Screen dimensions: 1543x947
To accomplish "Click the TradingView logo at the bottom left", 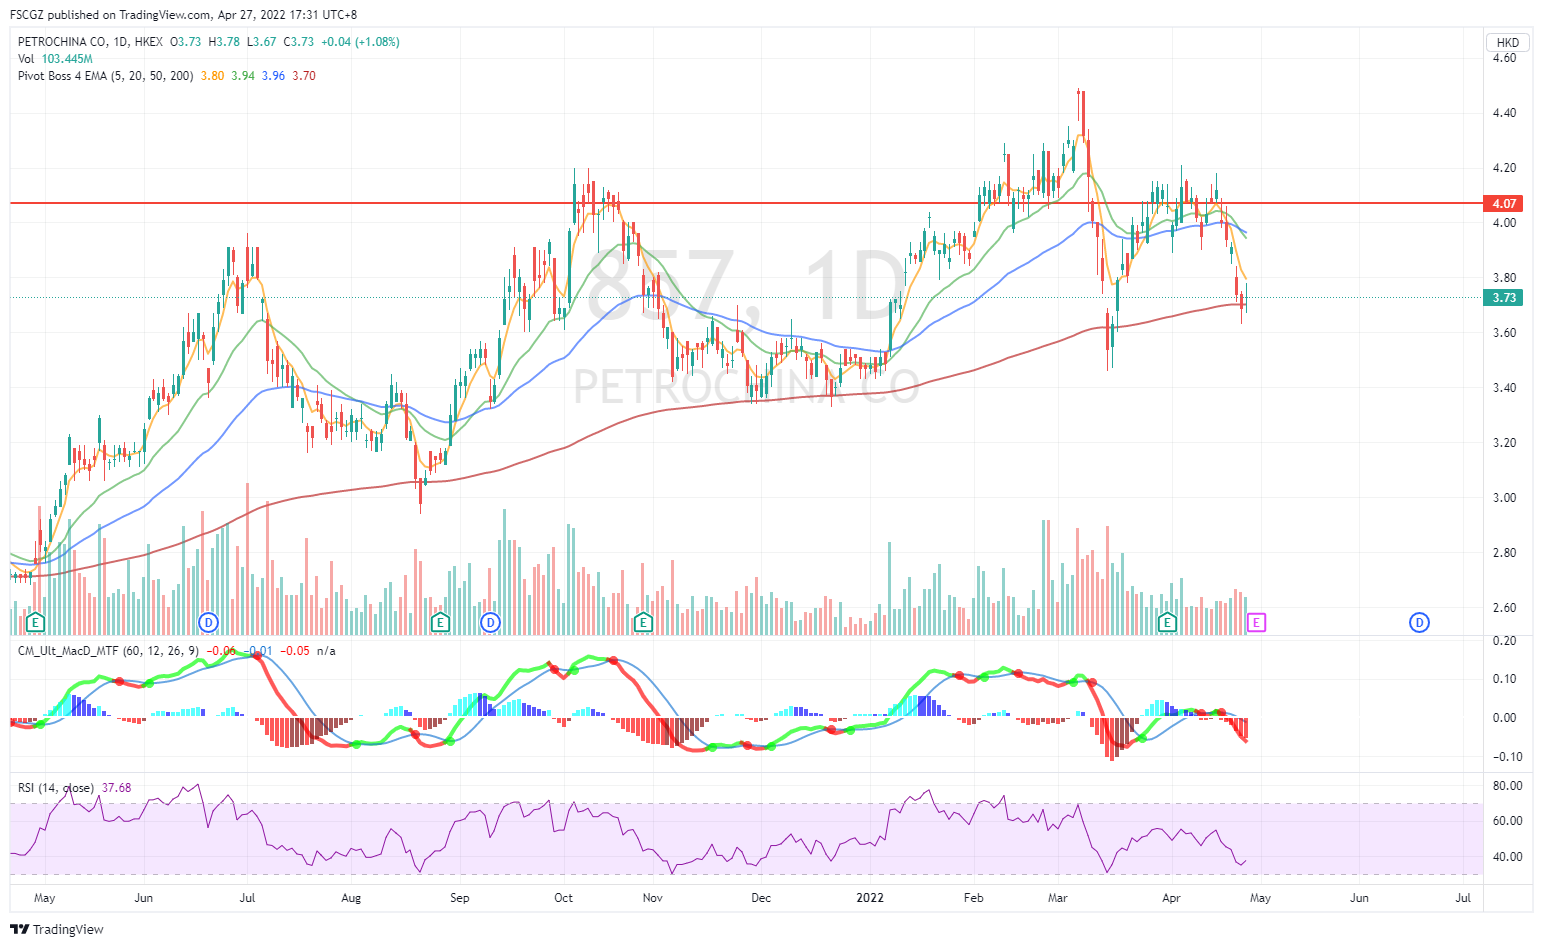I will (57, 929).
